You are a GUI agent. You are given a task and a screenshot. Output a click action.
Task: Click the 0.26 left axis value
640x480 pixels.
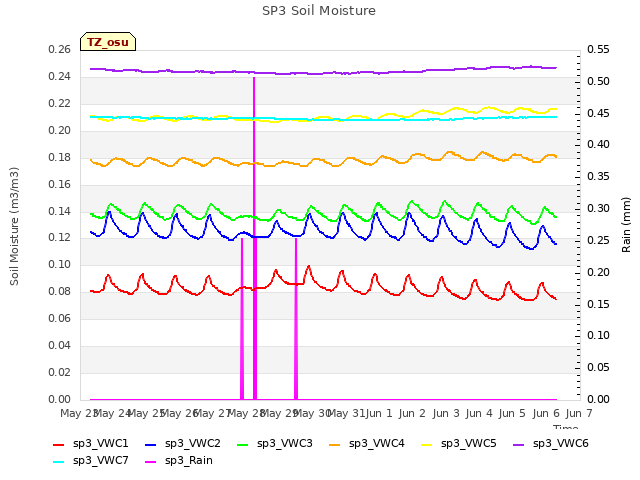[60, 49]
